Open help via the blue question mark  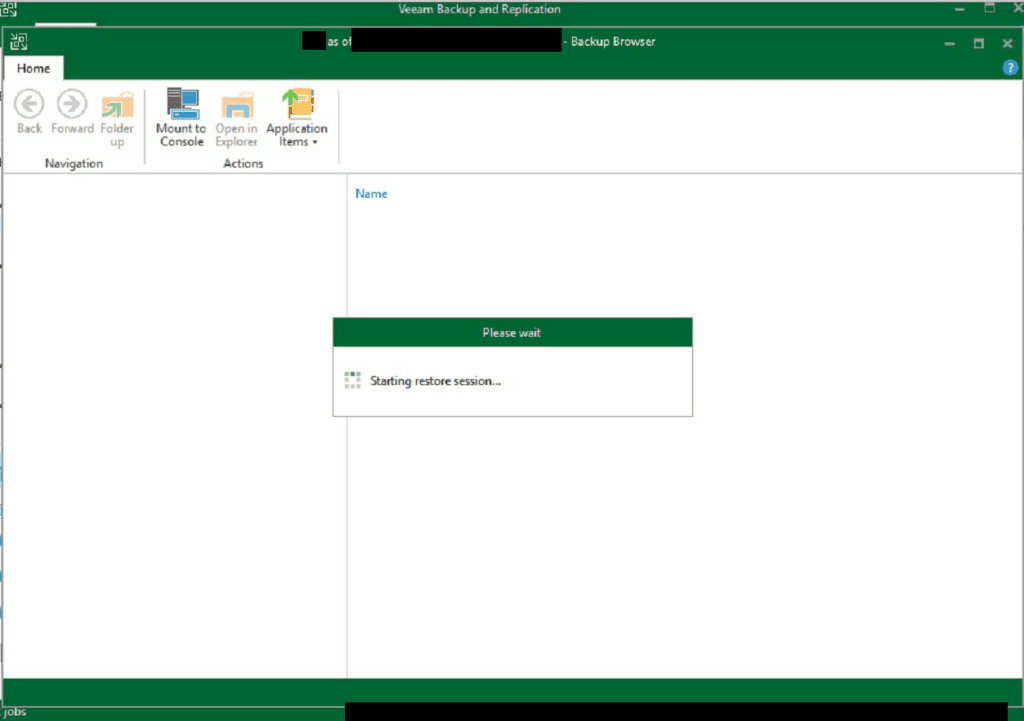tap(1010, 68)
